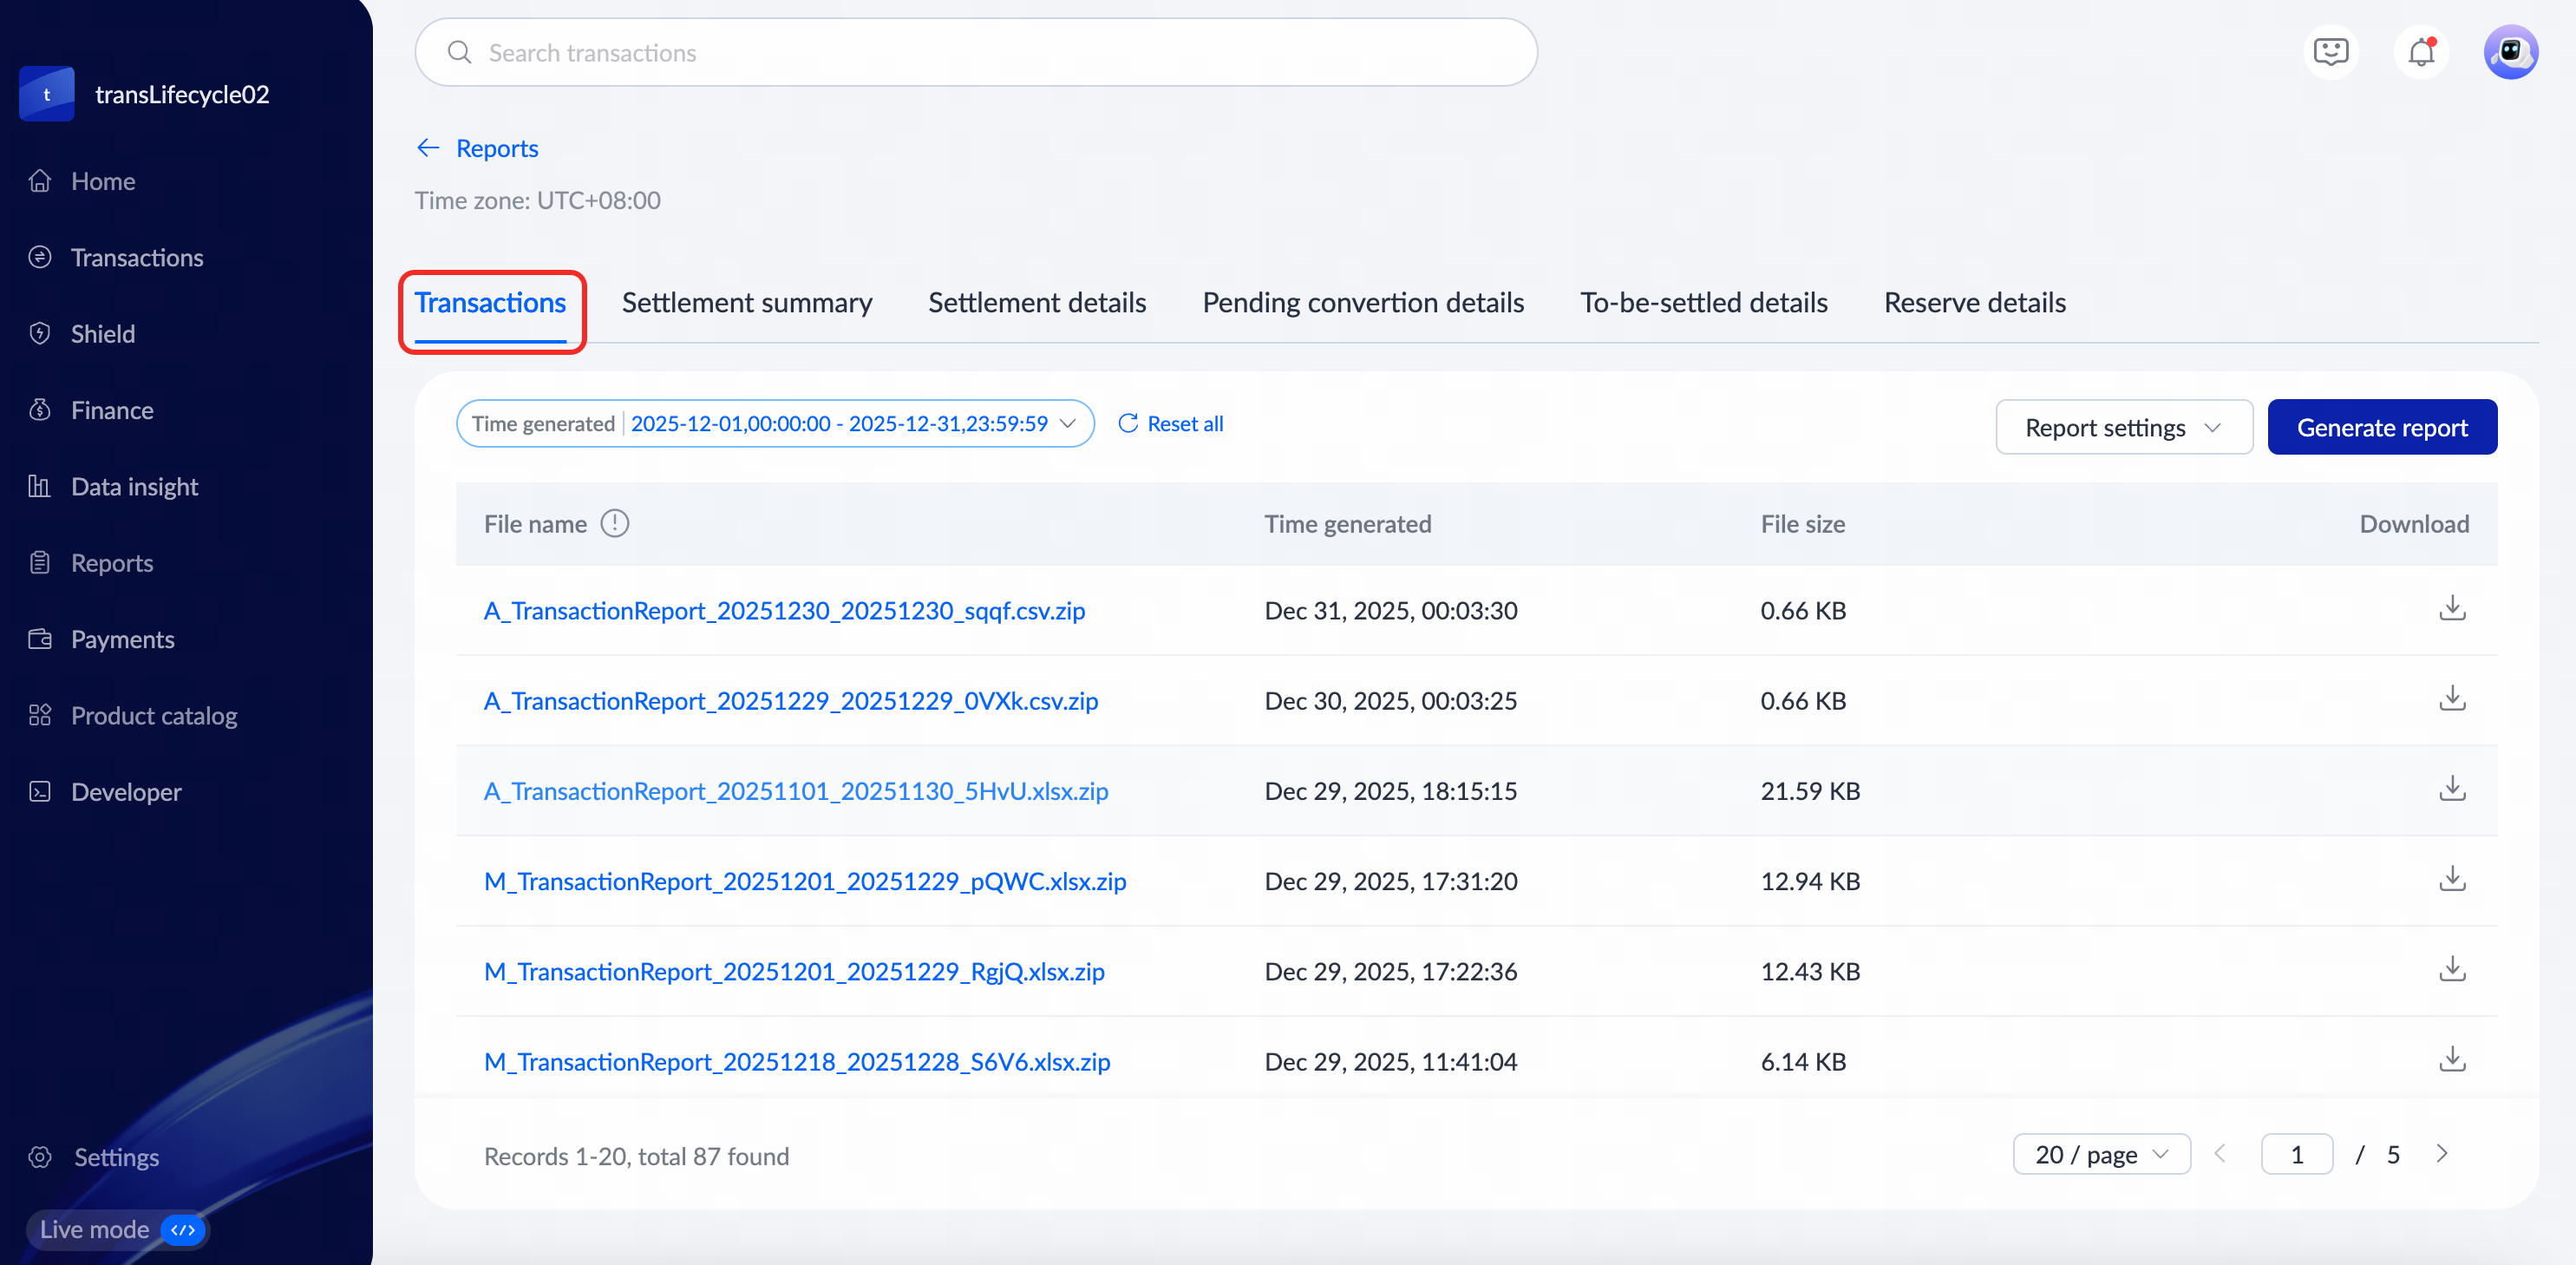The image size is (2576, 1265).
Task: Switch to the Reserve details tab
Action: tap(1974, 302)
